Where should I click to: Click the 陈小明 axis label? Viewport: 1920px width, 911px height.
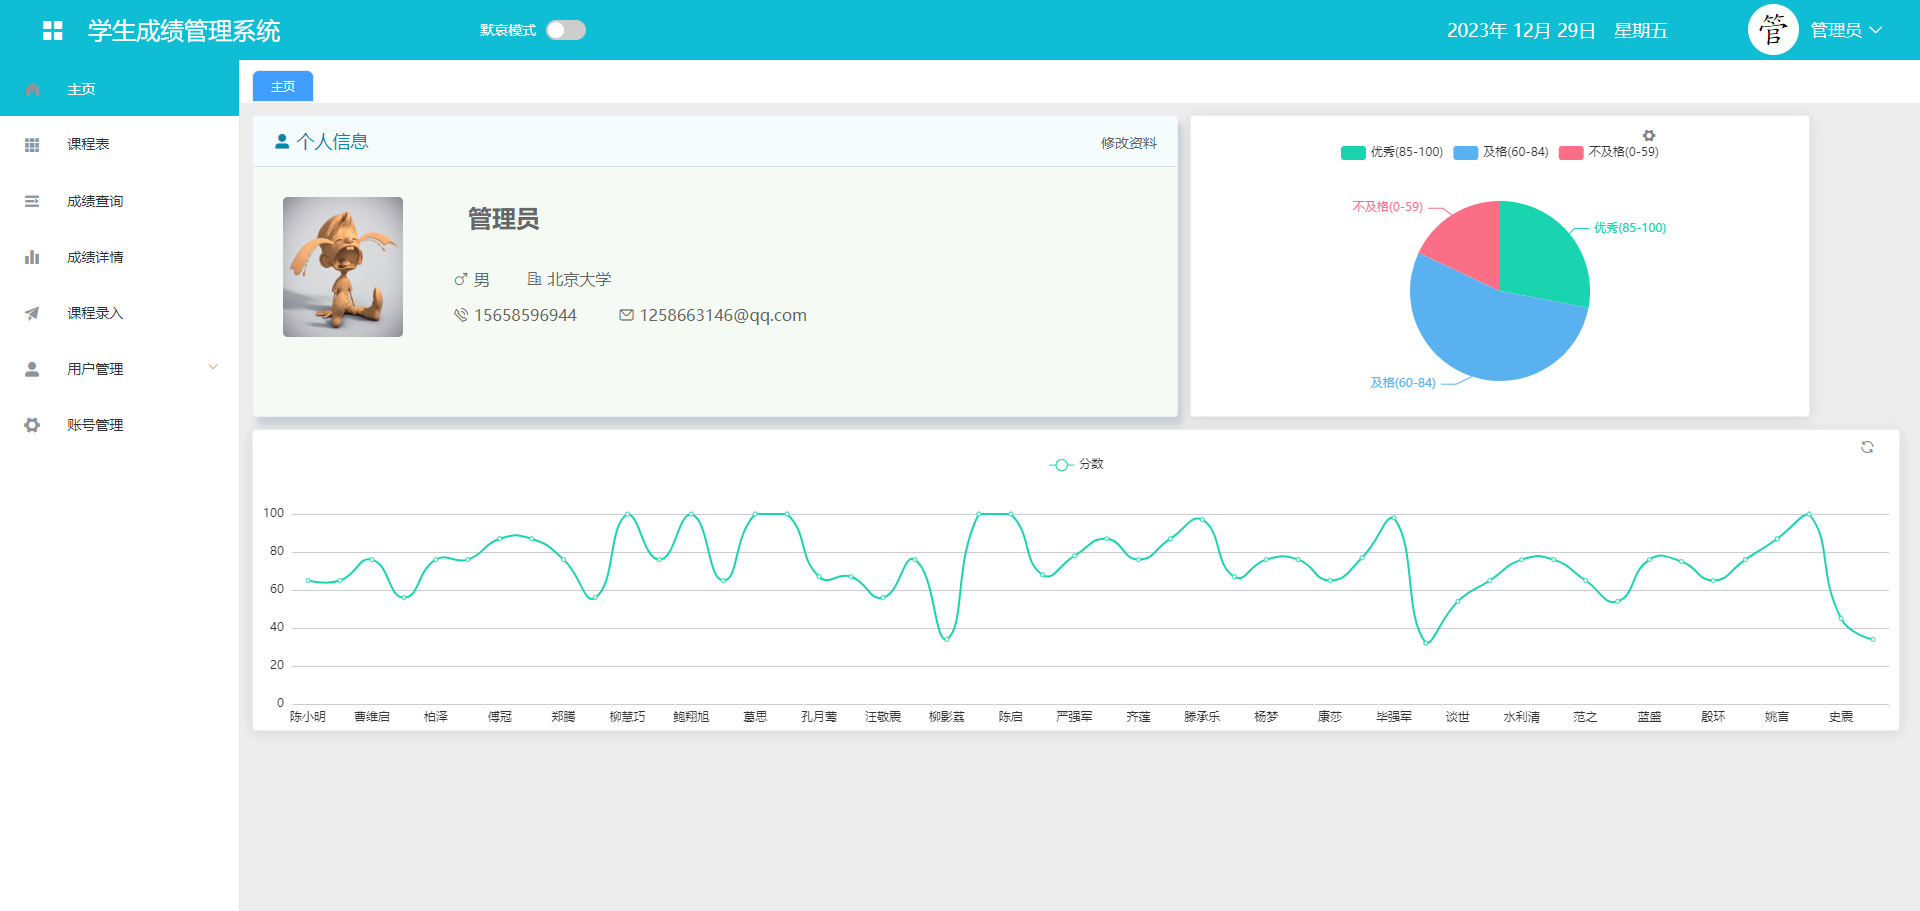coord(308,717)
